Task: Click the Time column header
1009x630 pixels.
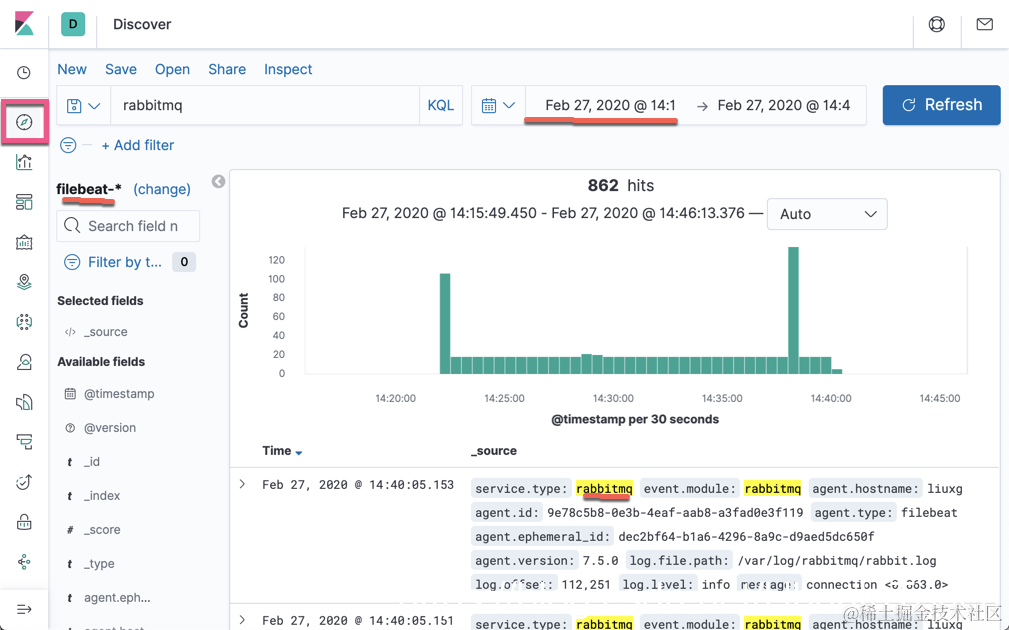Action: click(x=277, y=451)
